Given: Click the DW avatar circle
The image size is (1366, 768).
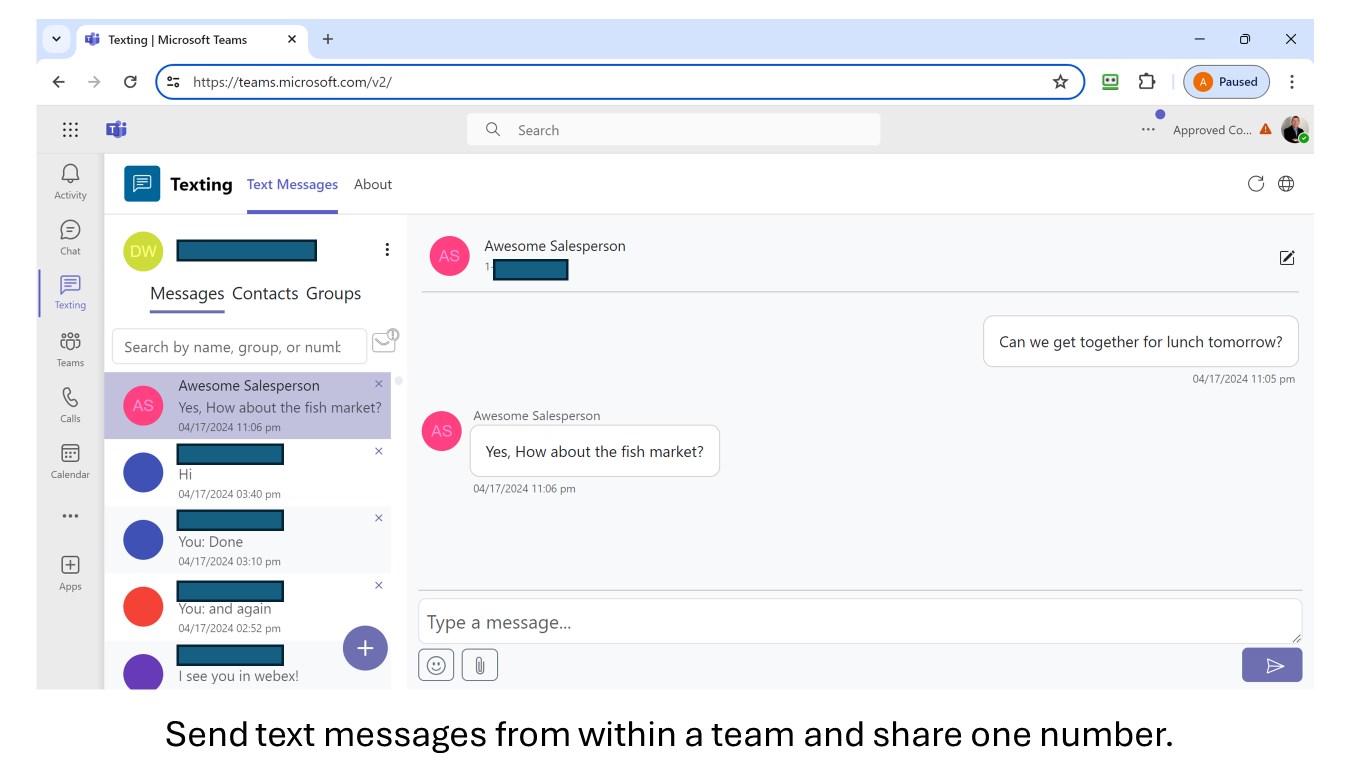Looking at the screenshot, I should click(143, 251).
